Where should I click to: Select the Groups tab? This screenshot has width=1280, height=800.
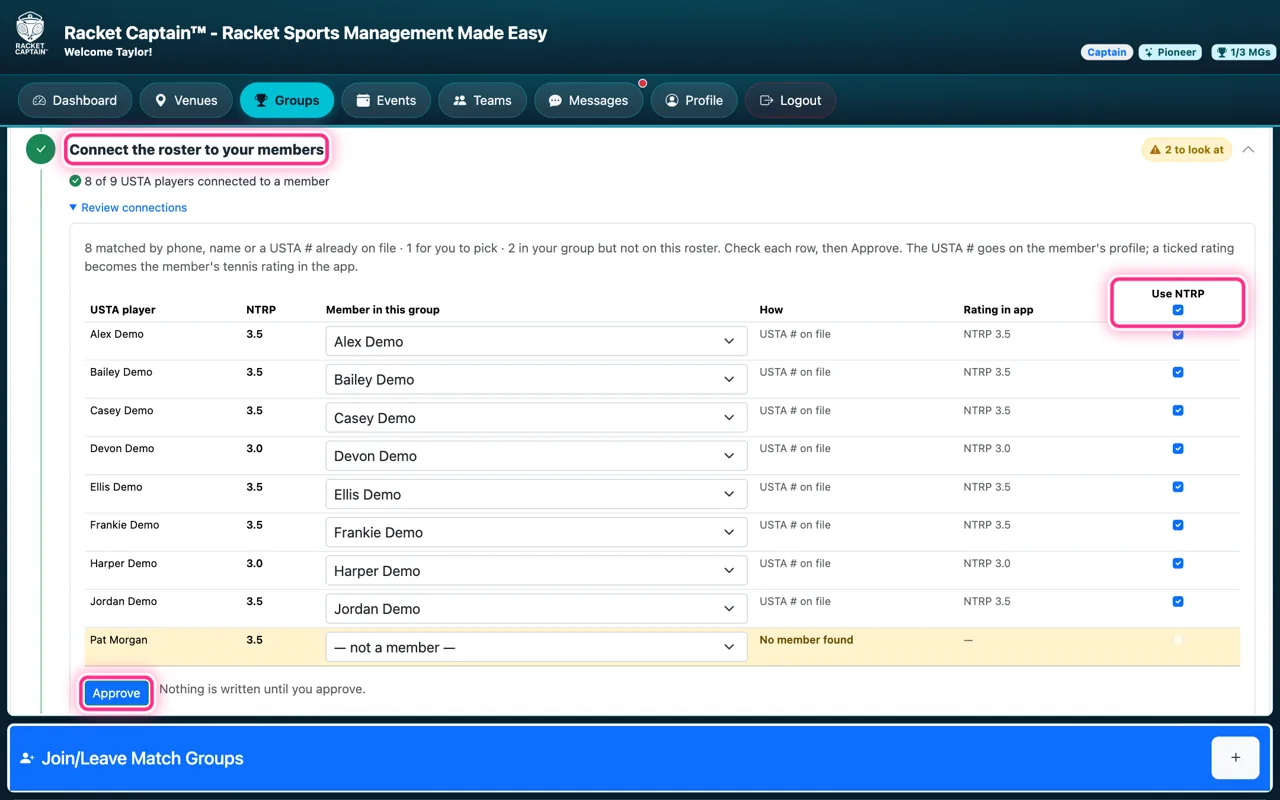point(287,100)
